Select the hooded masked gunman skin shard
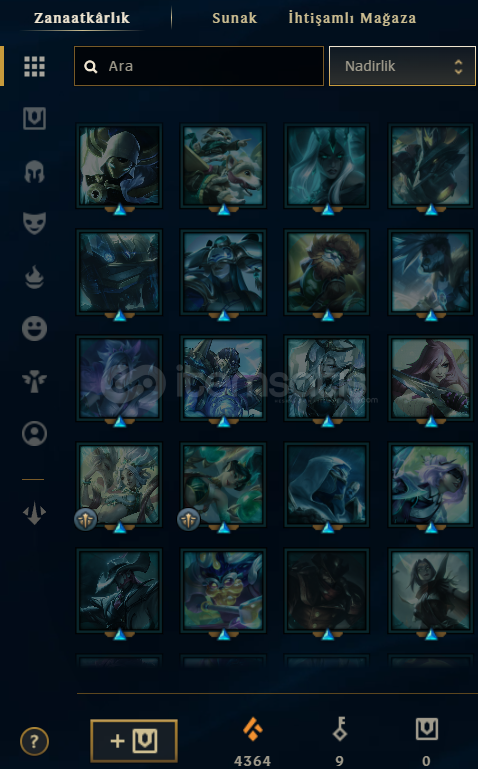Screen dimensions: 478x769 pyautogui.click(x=119, y=165)
